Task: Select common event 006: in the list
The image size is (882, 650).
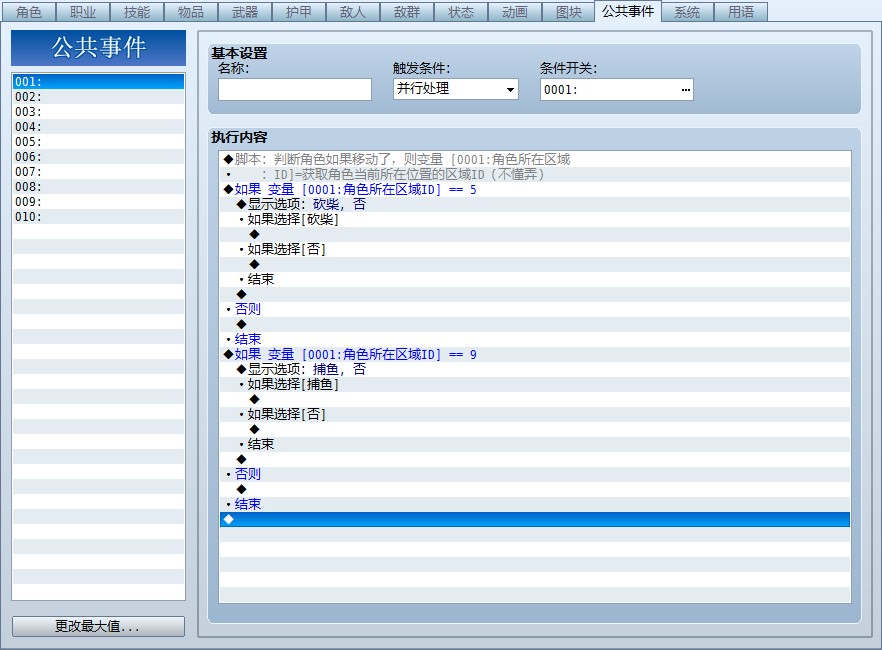Action: 98,156
